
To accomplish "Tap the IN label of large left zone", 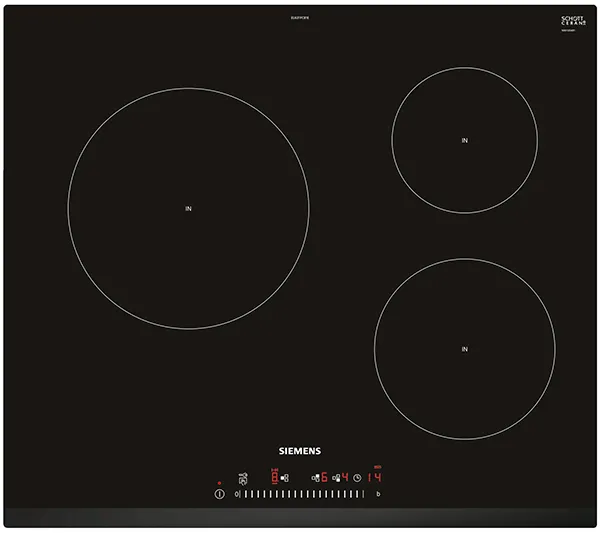I will click(188, 208).
